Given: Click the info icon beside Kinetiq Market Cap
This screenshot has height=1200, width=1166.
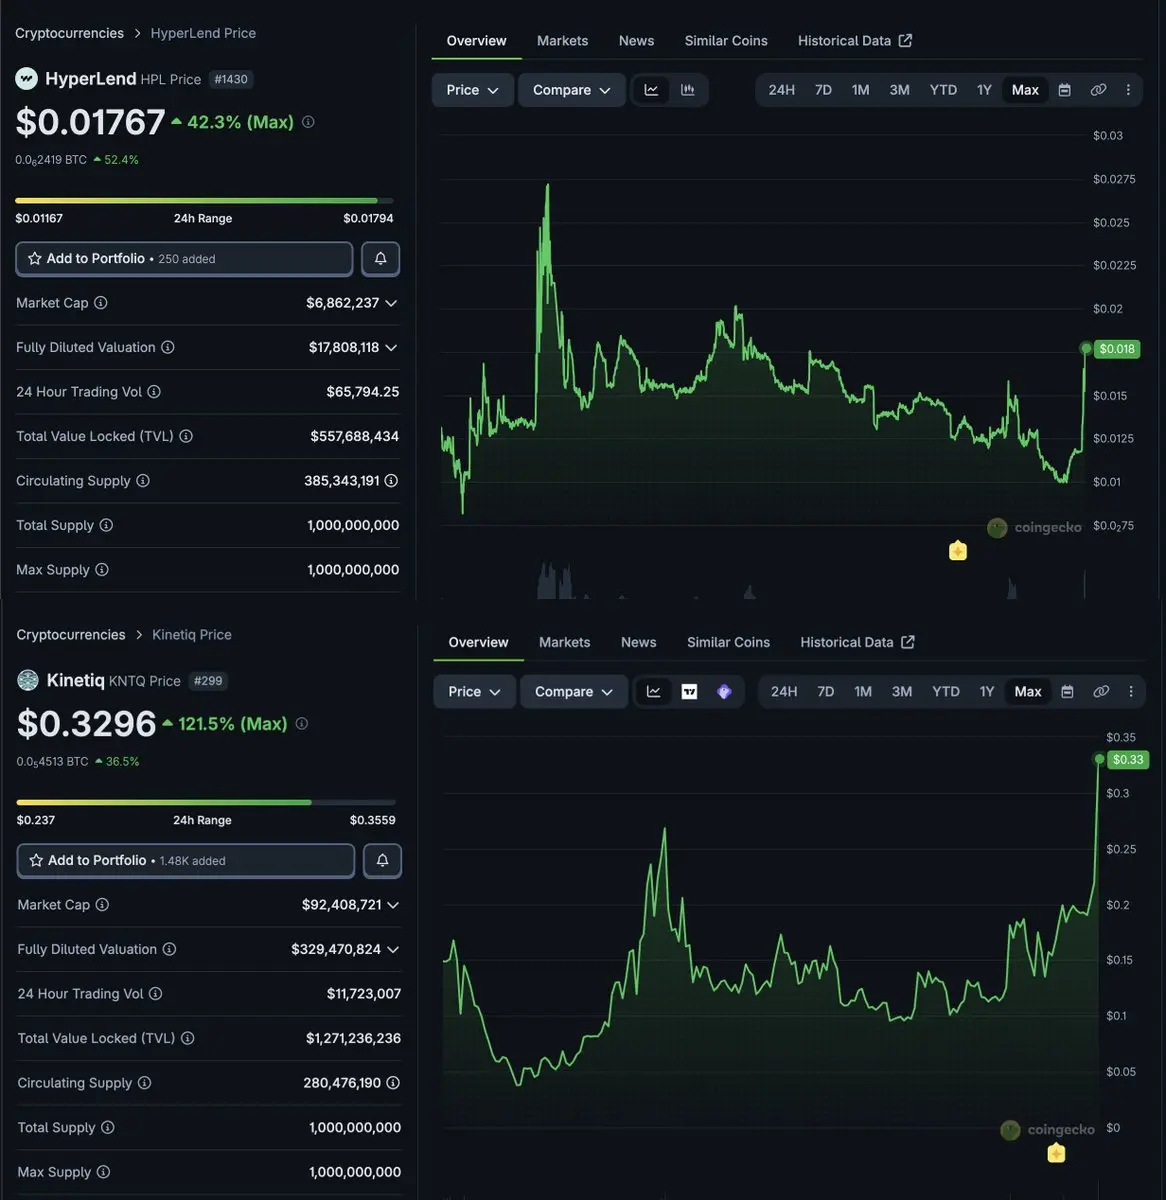Looking at the screenshot, I should point(102,905).
